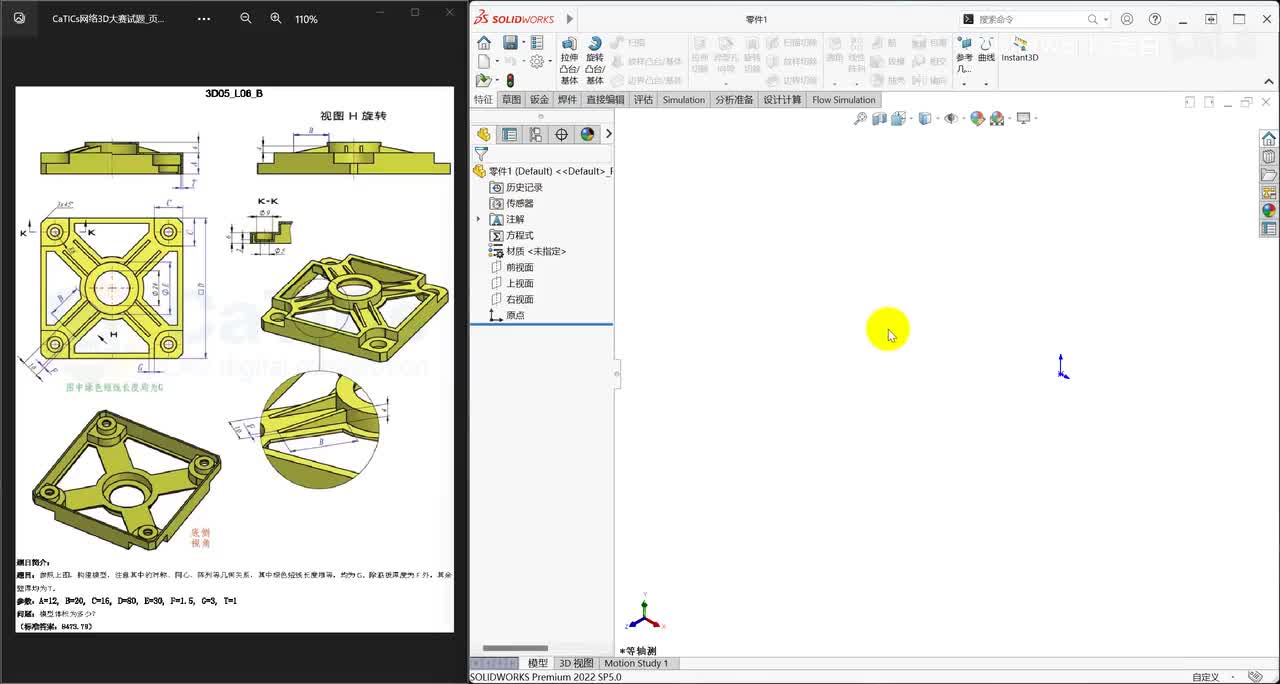Switch to Flow Simulation ribbon tab
Image resolution: width=1280 pixels, height=684 pixels.
(844, 100)
